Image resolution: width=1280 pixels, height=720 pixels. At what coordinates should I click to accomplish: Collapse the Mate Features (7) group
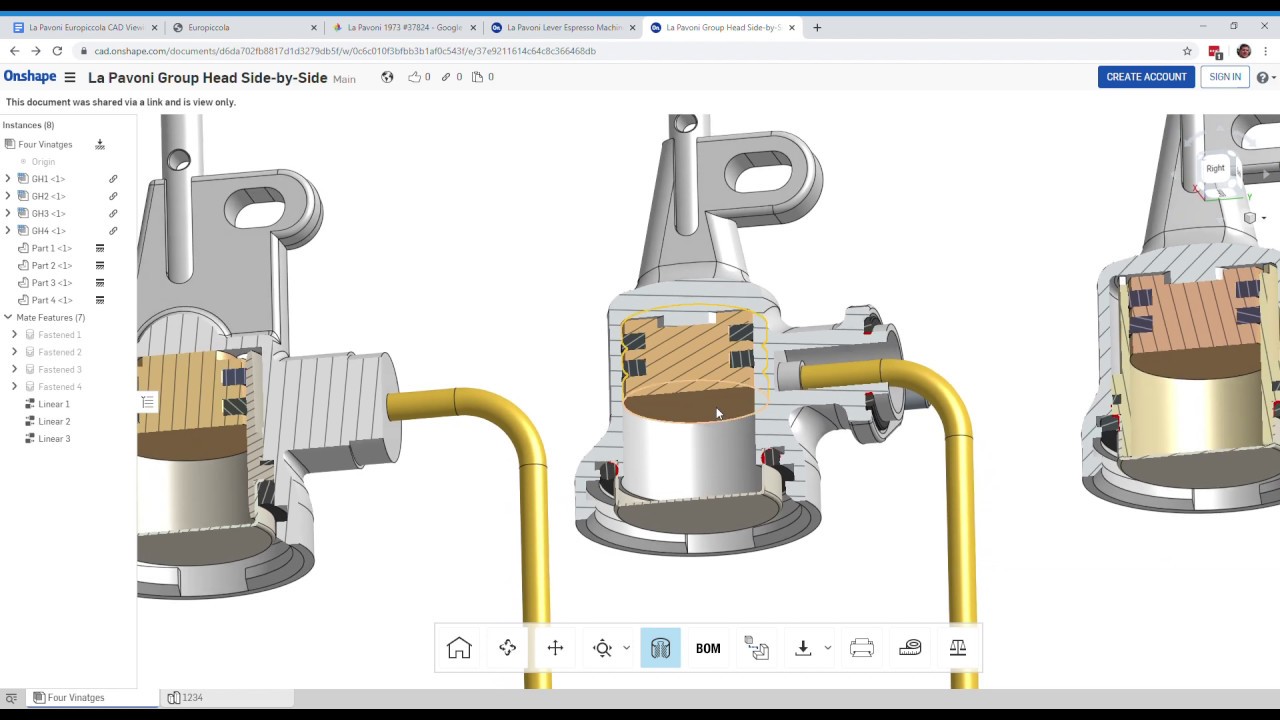[8, 317]
